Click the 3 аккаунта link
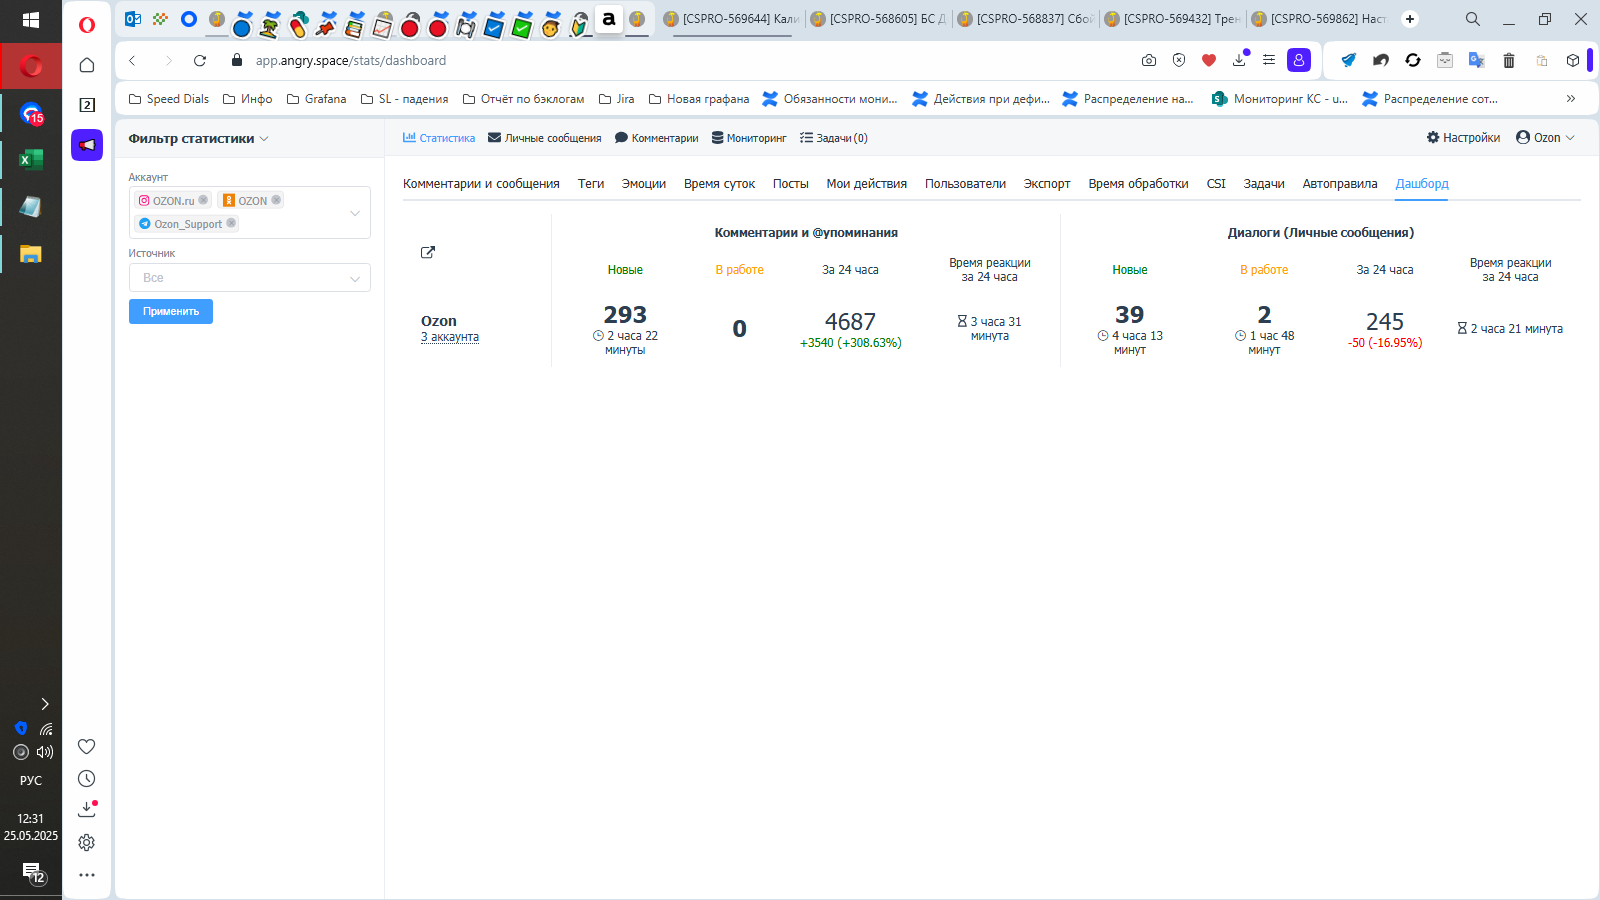1600x900 pixels. [x=450, y=337]
